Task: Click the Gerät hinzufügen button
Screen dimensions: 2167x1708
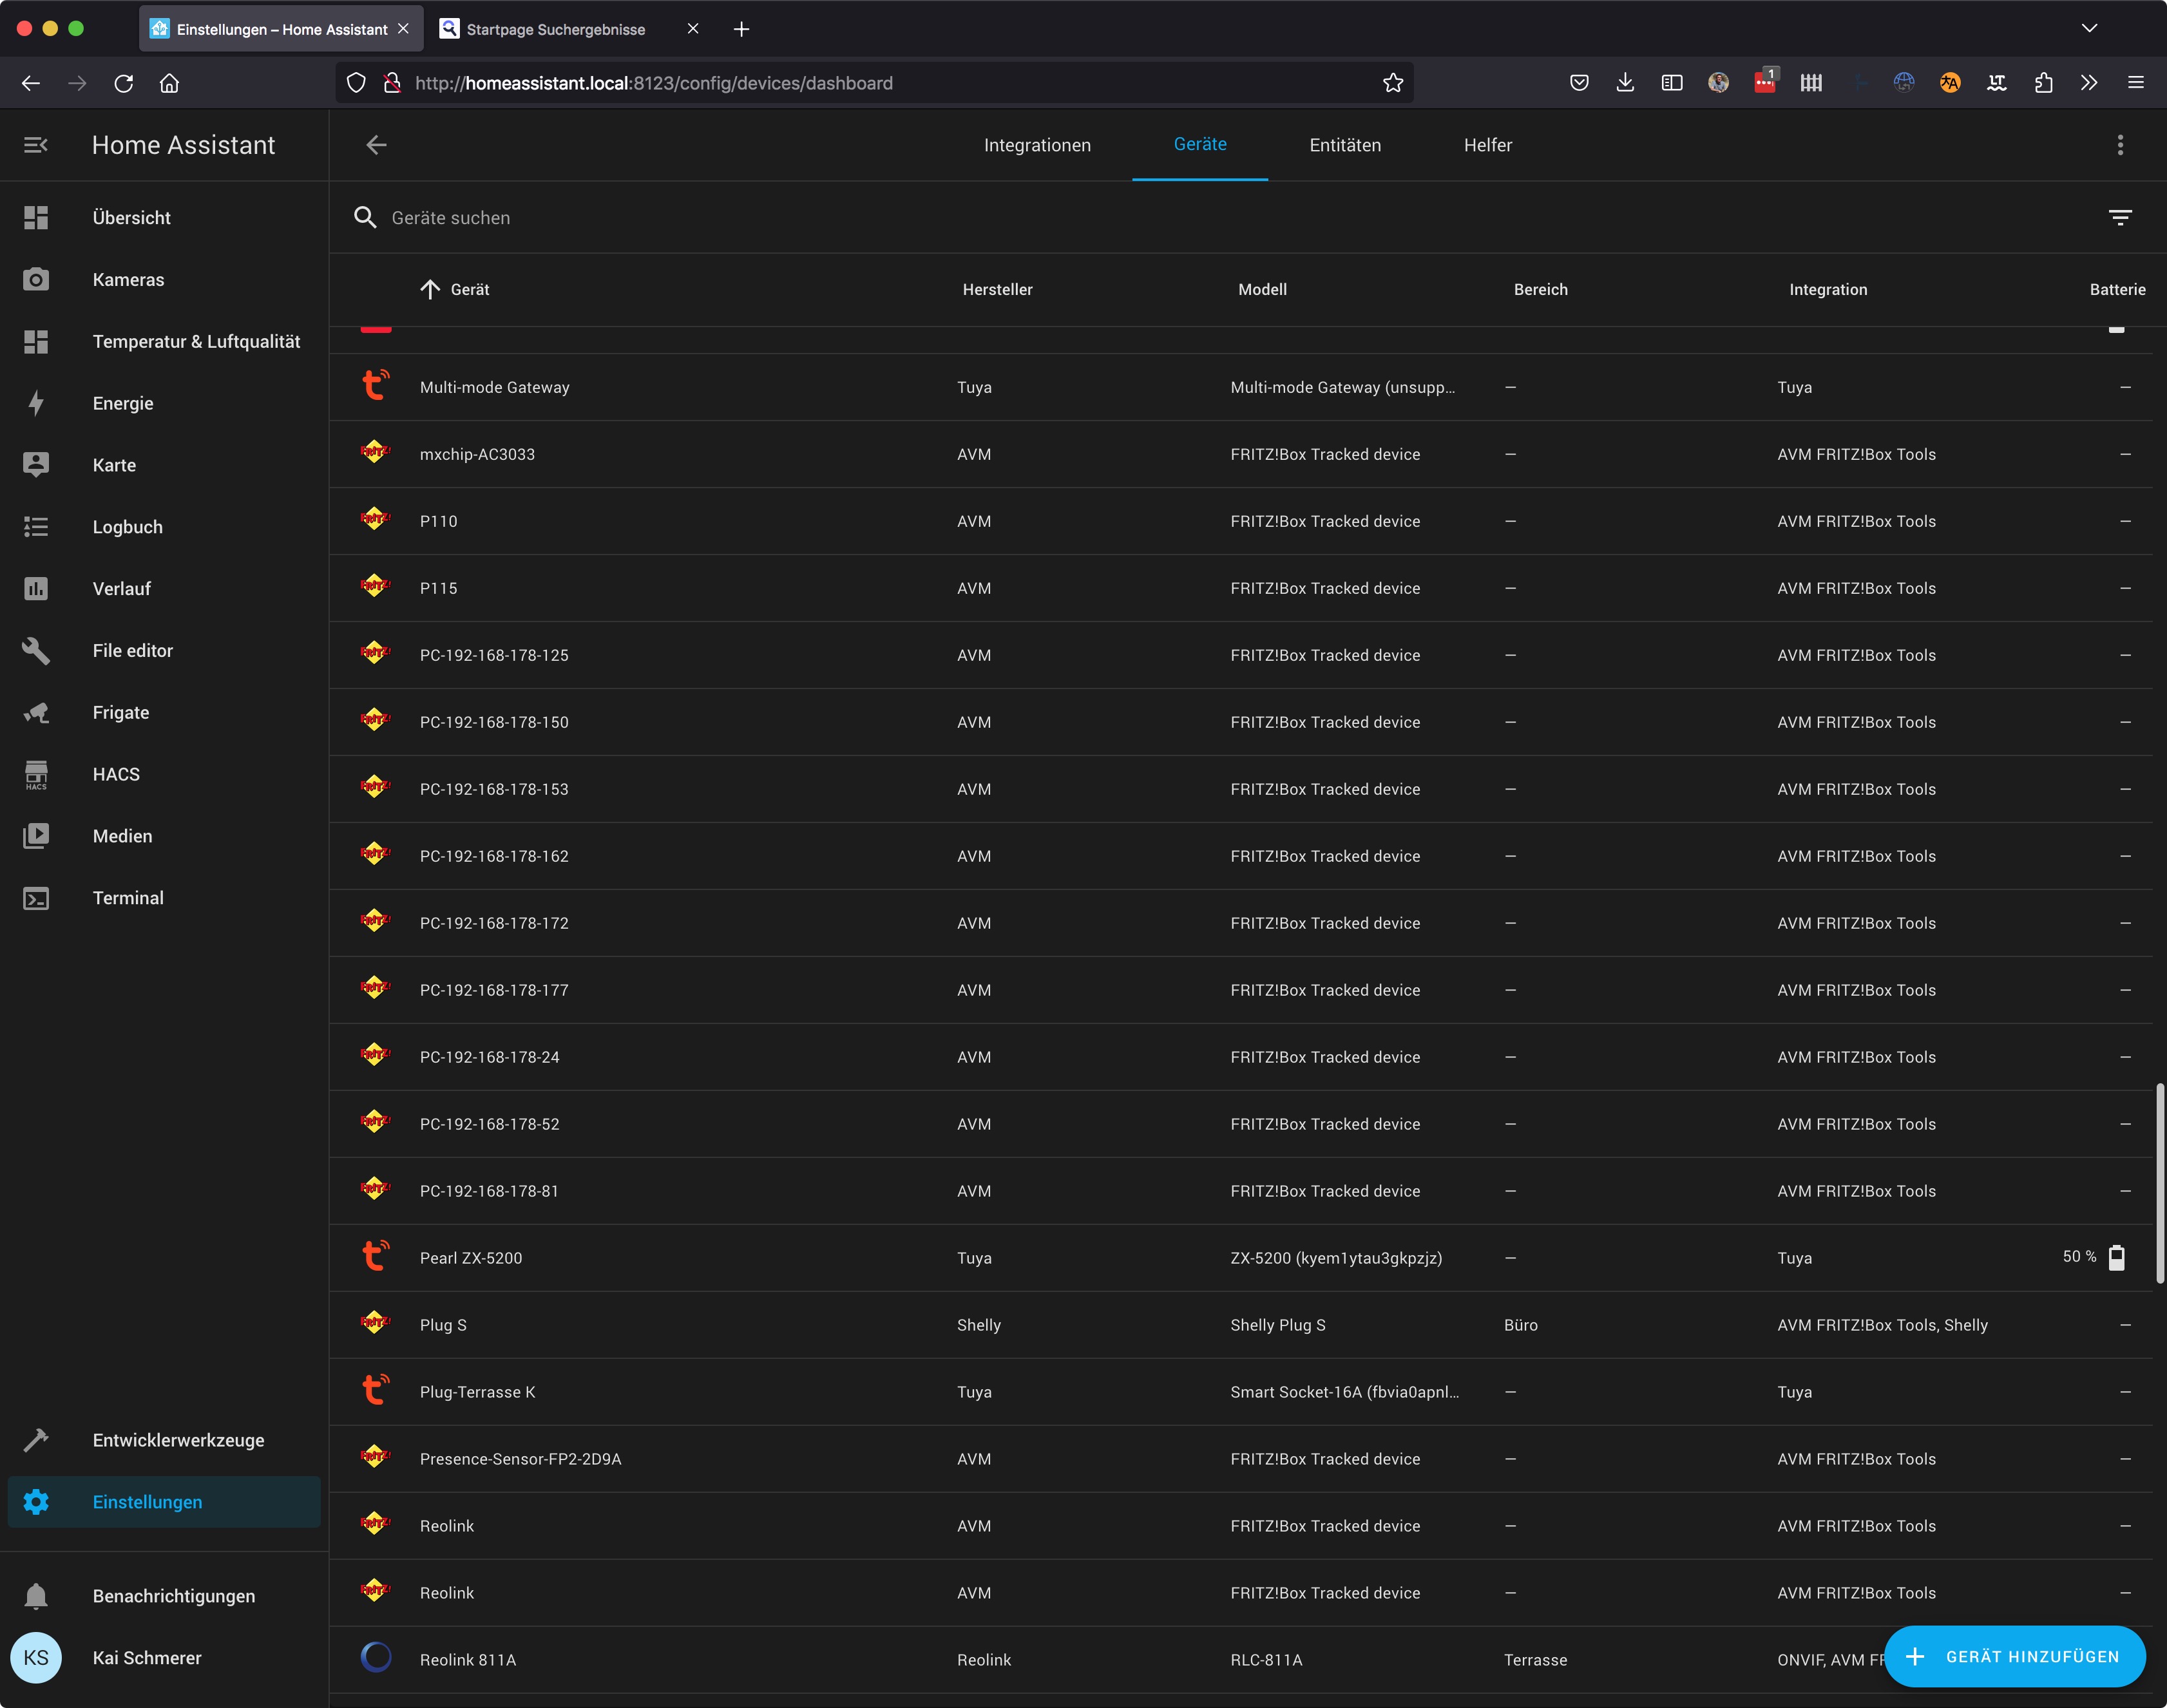Action: pyautogui.click(x=2014, y=1656)
